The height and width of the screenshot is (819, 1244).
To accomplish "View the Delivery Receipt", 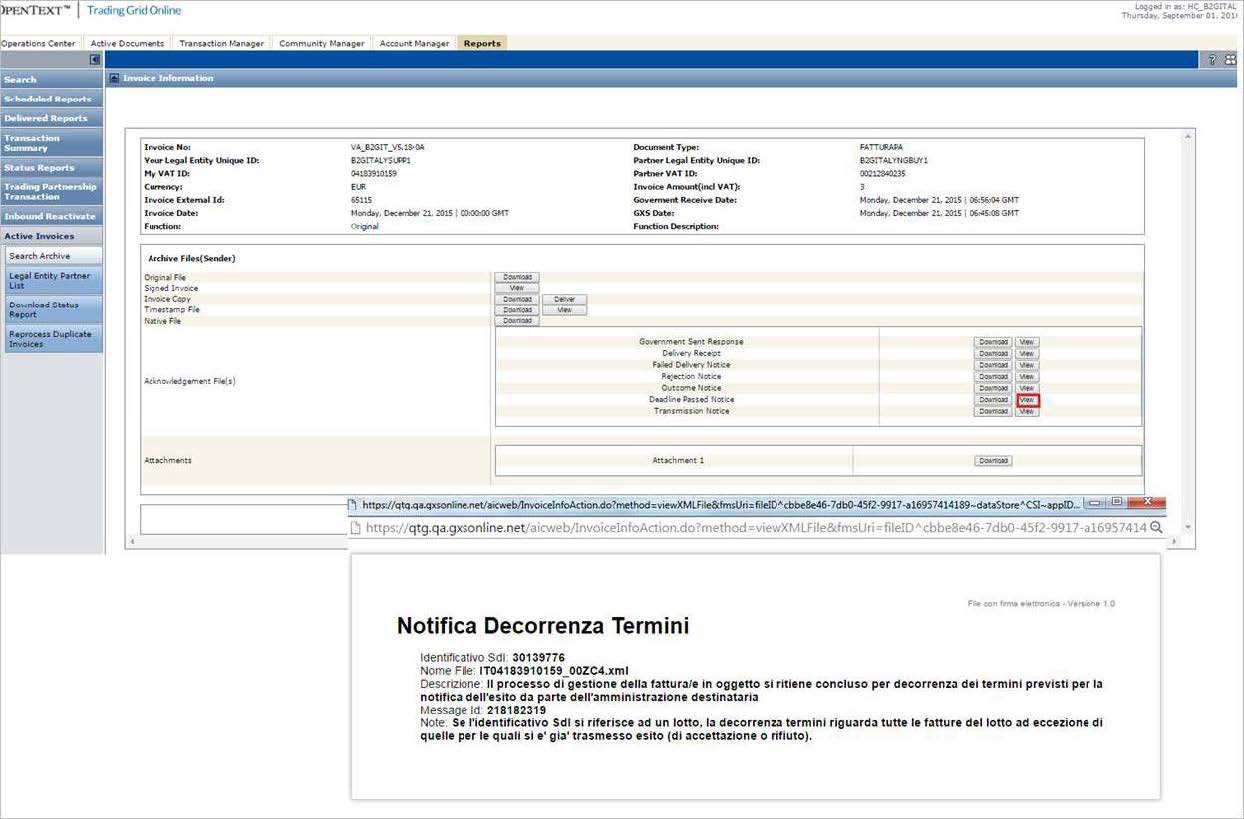I will click(x=1027, y=353).
